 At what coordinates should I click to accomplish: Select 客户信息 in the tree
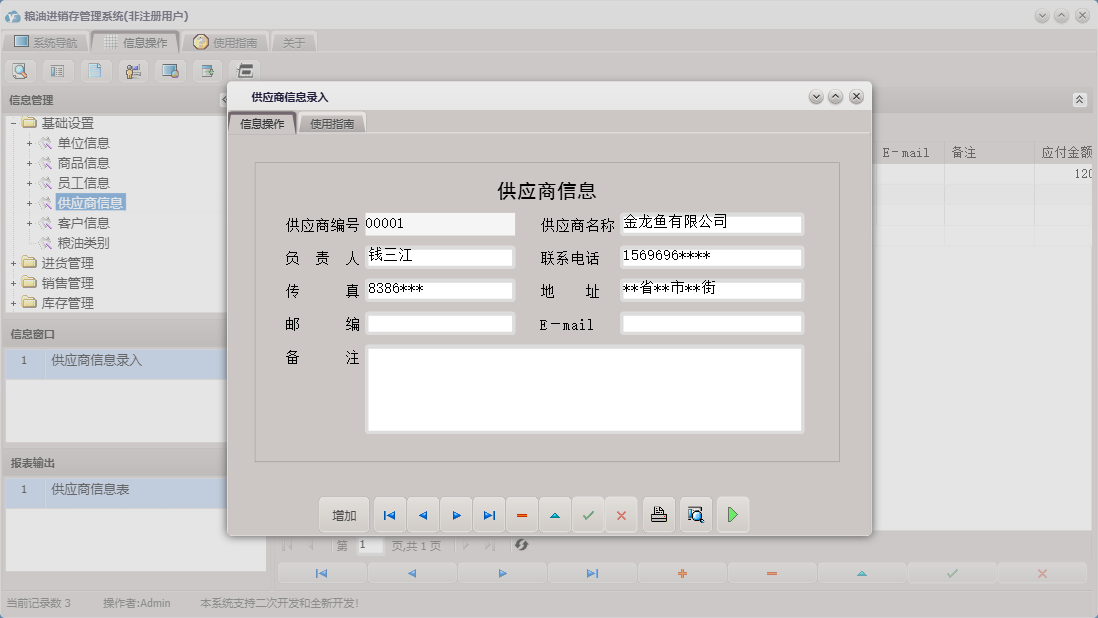click(85, 222)
